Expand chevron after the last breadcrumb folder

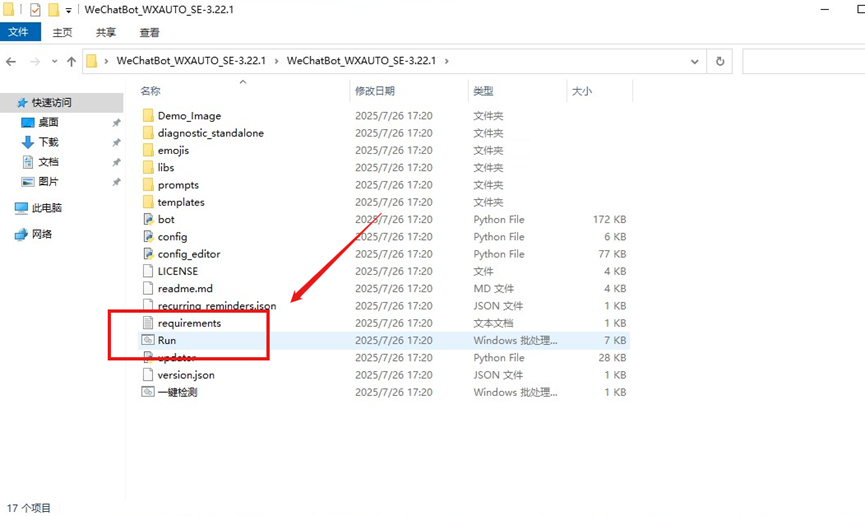(446, 61)
